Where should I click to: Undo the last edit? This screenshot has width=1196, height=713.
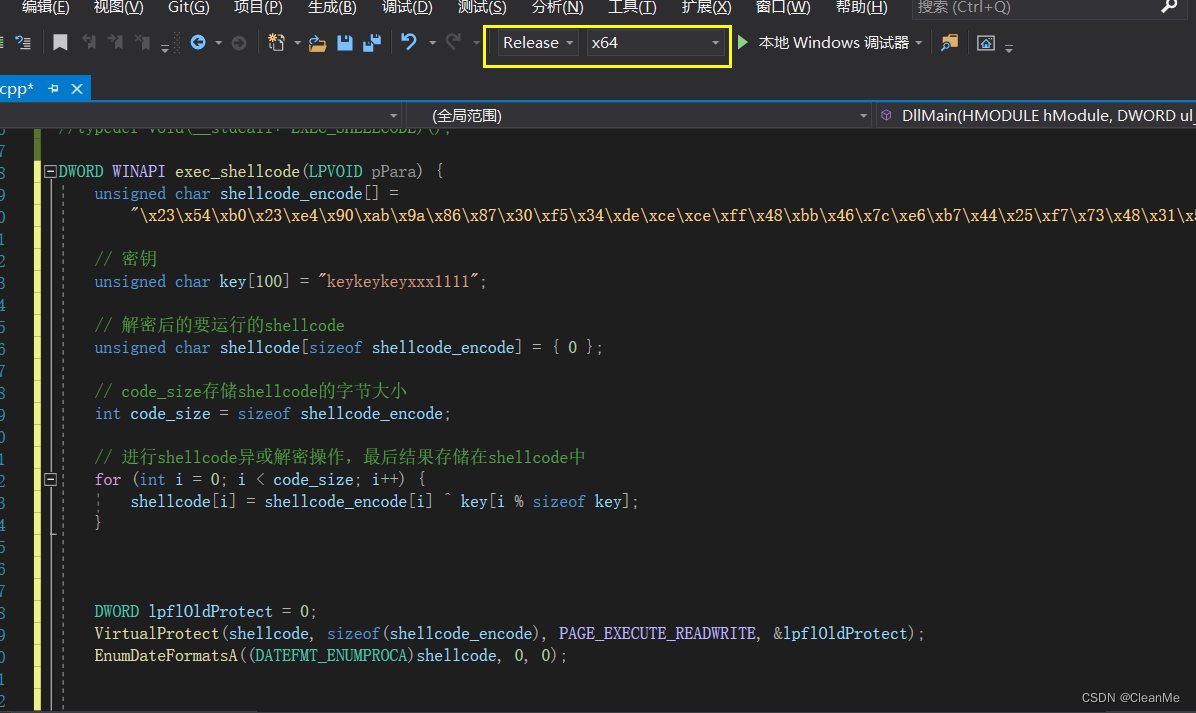click(x=409, y=42)
